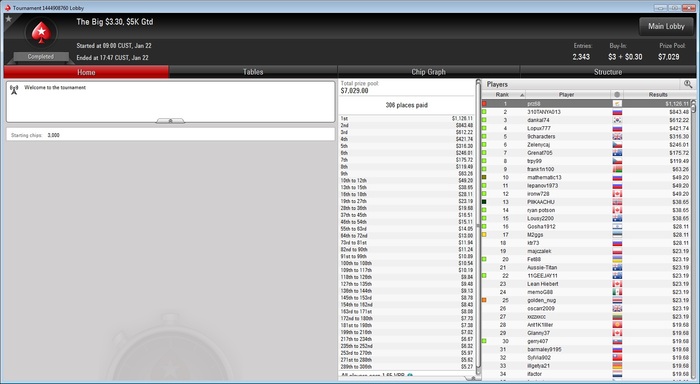Click the Israel flag beside Gosha1912
The image size is (700, 384).
[617, 226]
